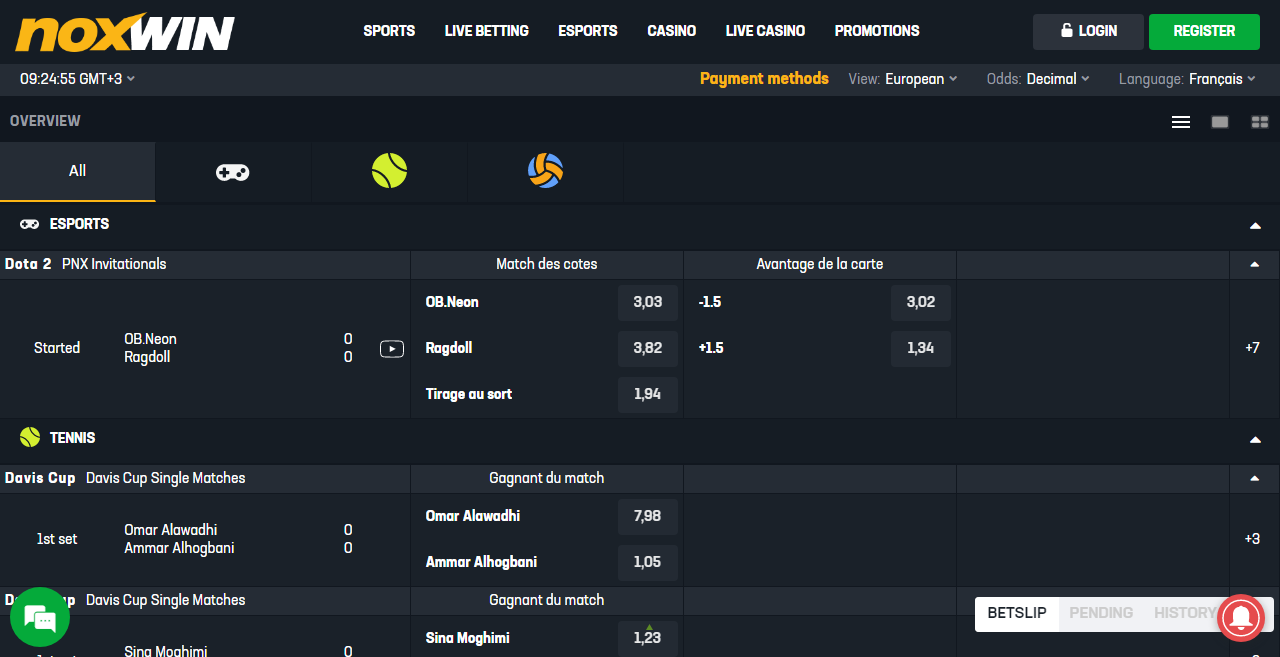
Task: Switch to grid view layout icon
Action: coord(1259,122)
